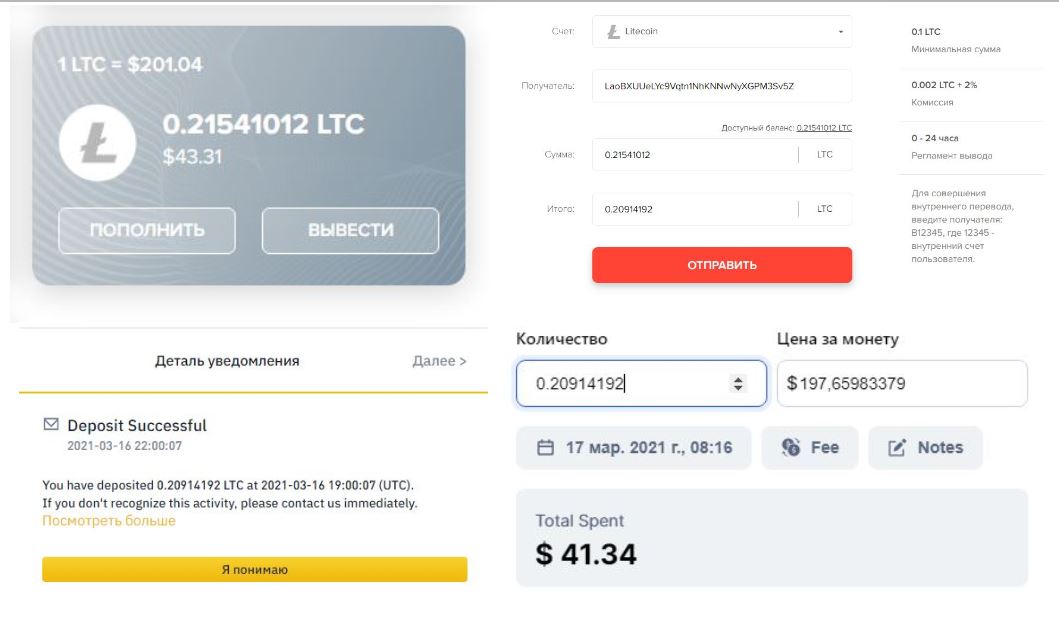Click the Fee coin icon

point(791,448)
